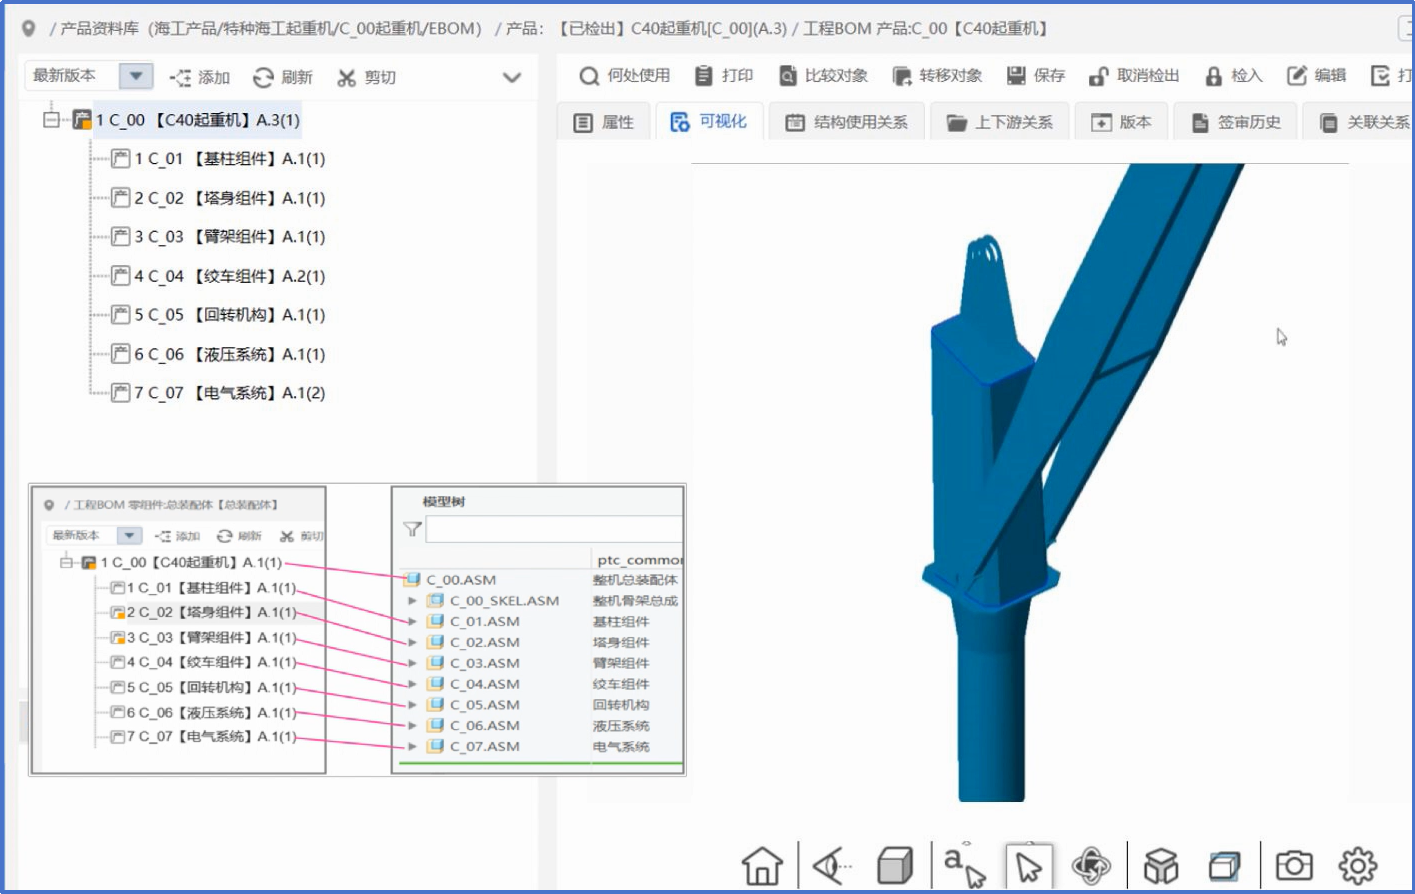
Task: Collapse the C_00 C40起重机 root node
Action: pos(51,120)
